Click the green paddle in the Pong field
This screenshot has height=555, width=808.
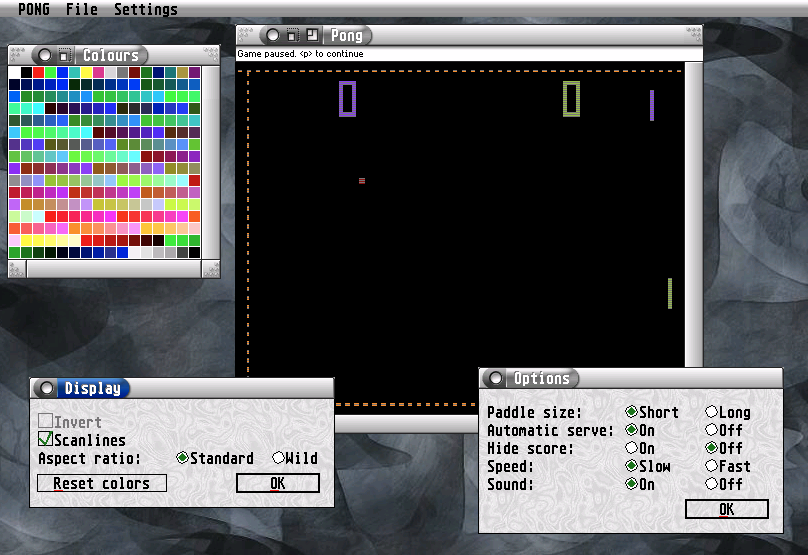(x=670, y=294)
